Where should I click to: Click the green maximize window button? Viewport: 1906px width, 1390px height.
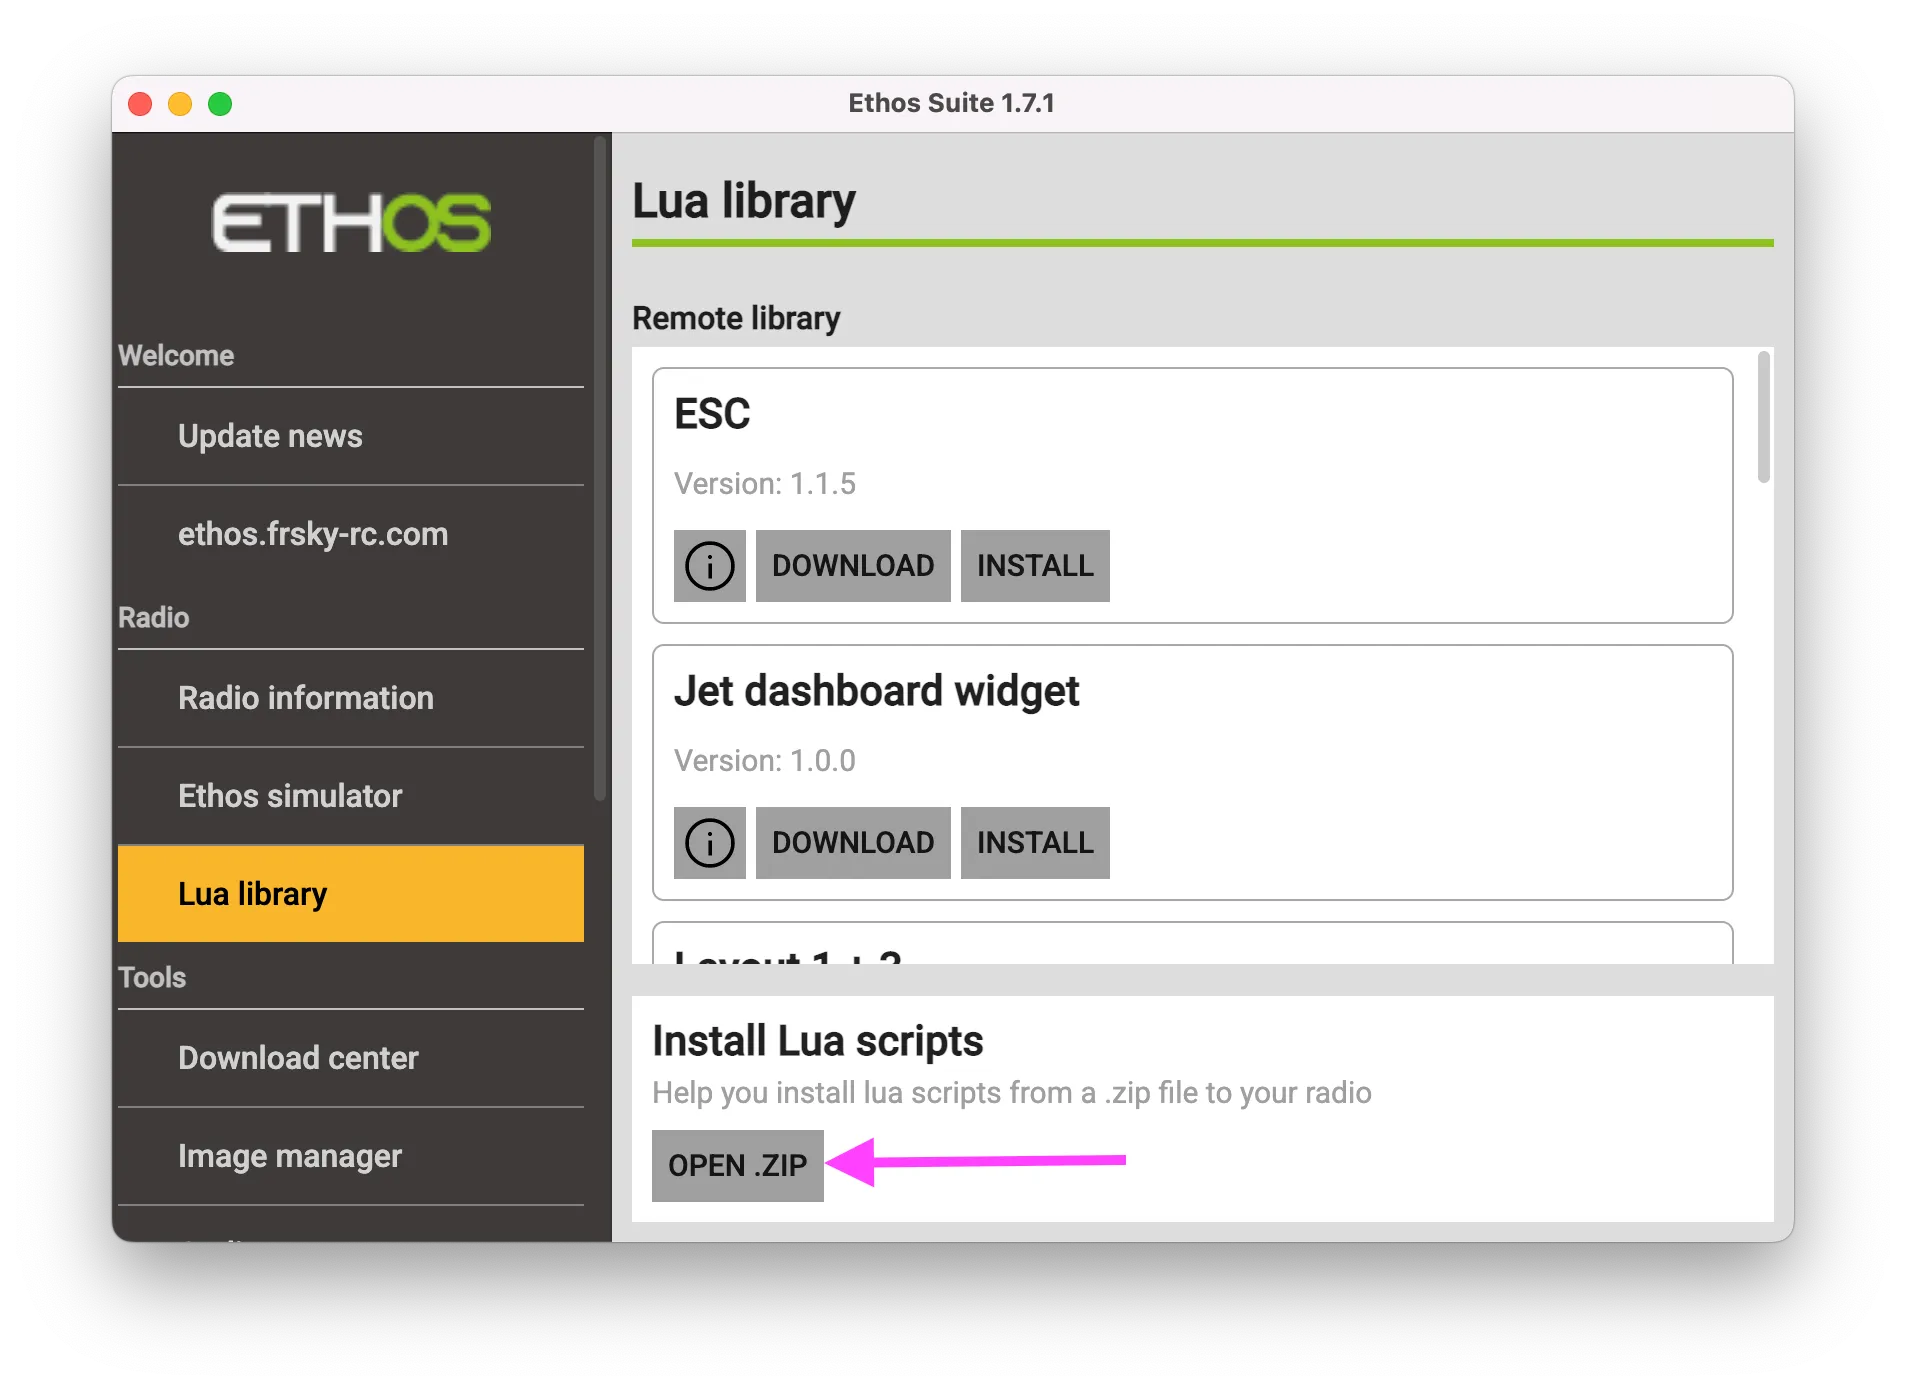coord(219,103)
